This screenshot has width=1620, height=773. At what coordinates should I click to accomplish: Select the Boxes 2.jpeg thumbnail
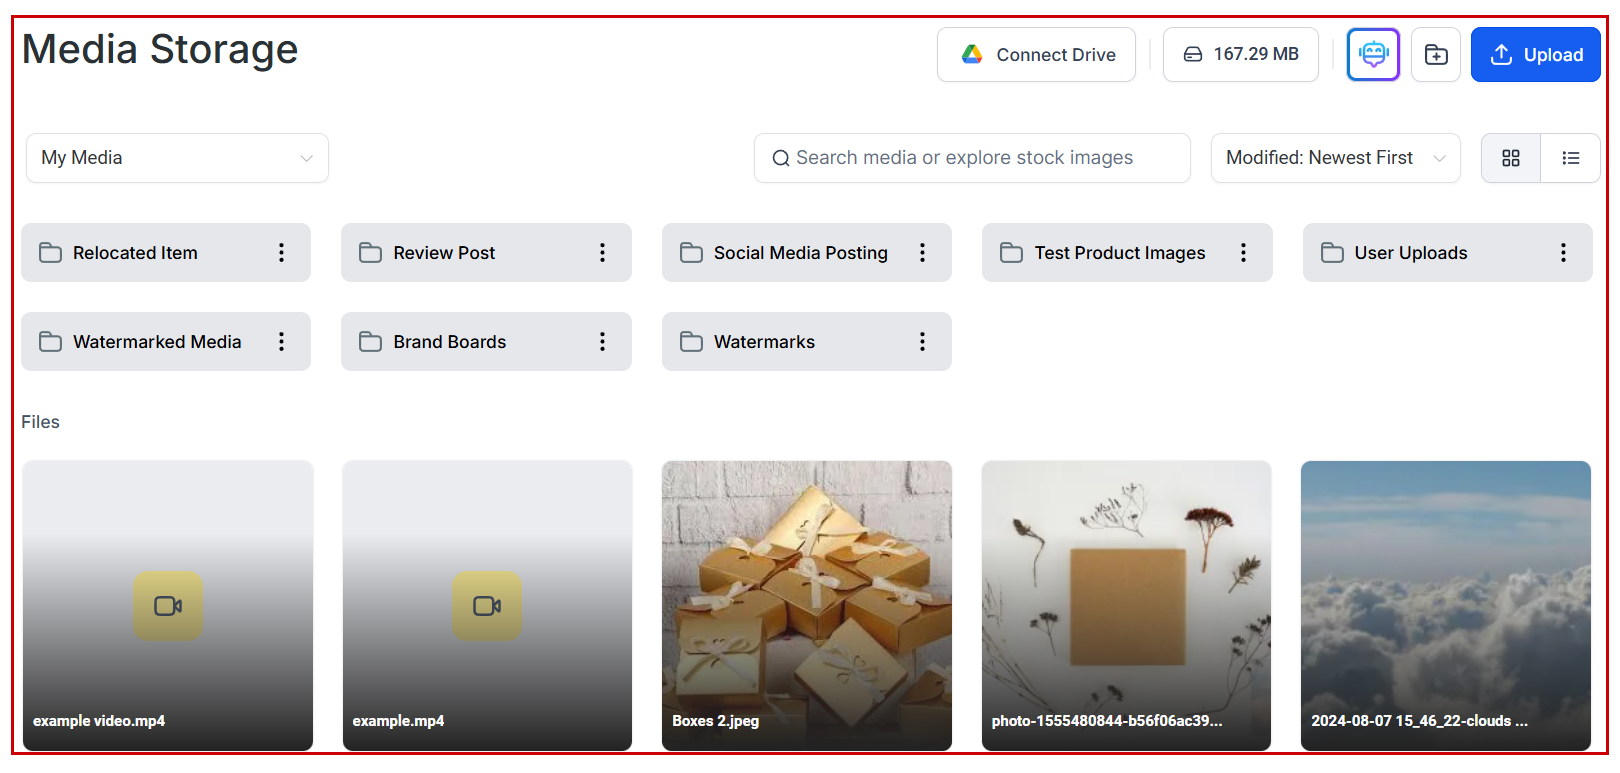click(806, 605)
